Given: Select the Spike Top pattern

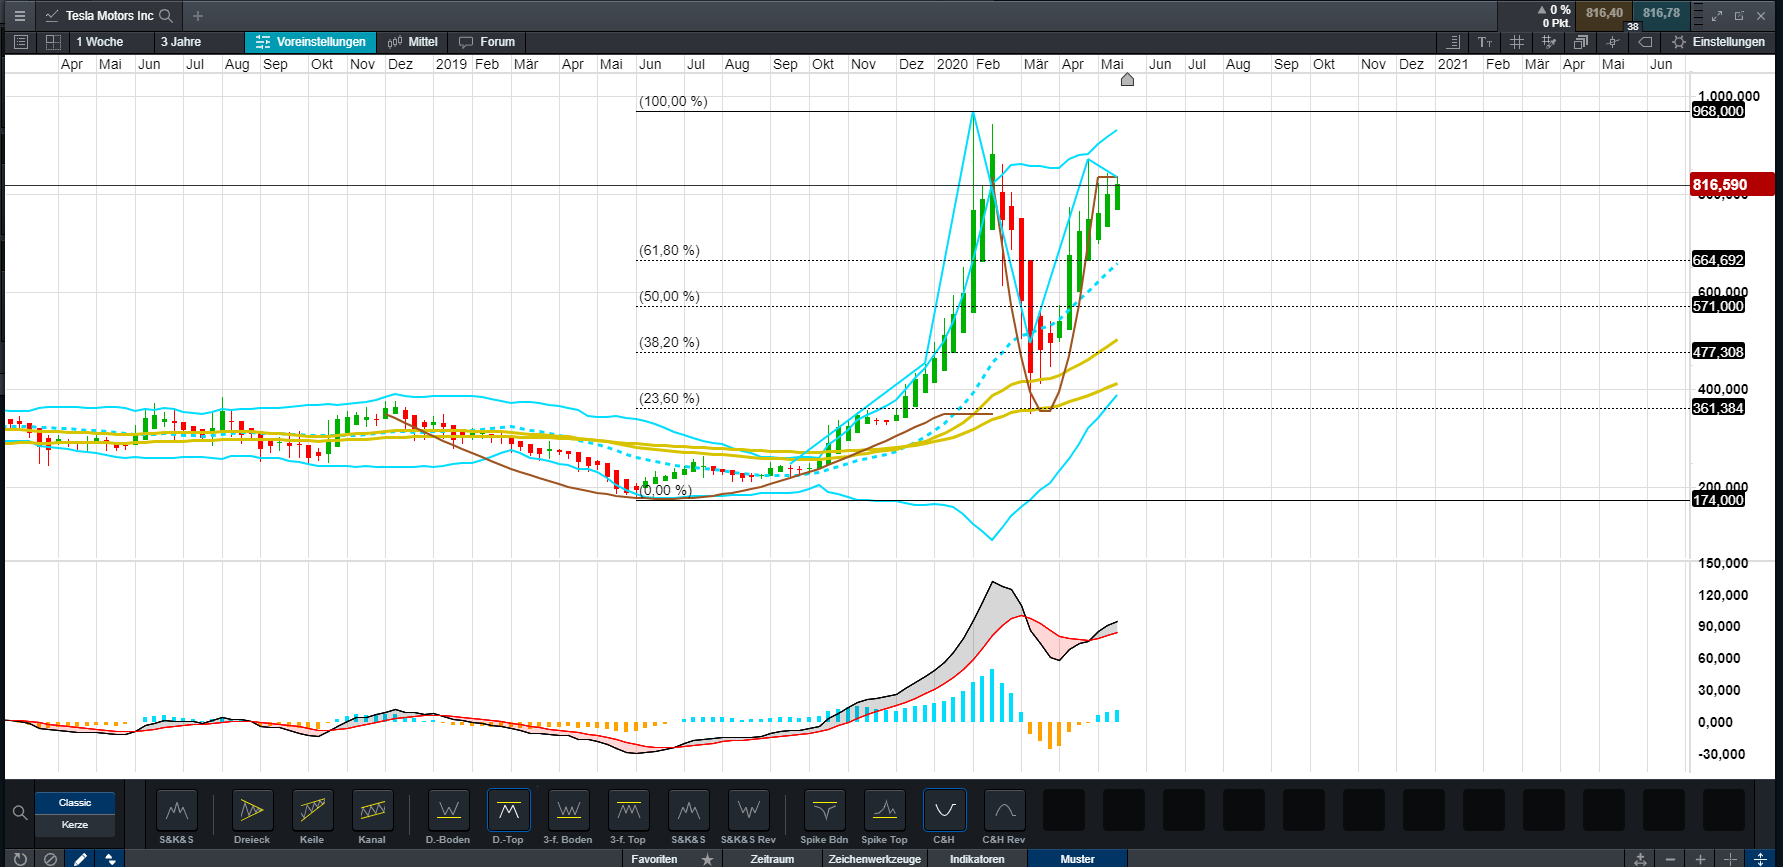Looking at the screenshot, I should click(x=884, y=810).
